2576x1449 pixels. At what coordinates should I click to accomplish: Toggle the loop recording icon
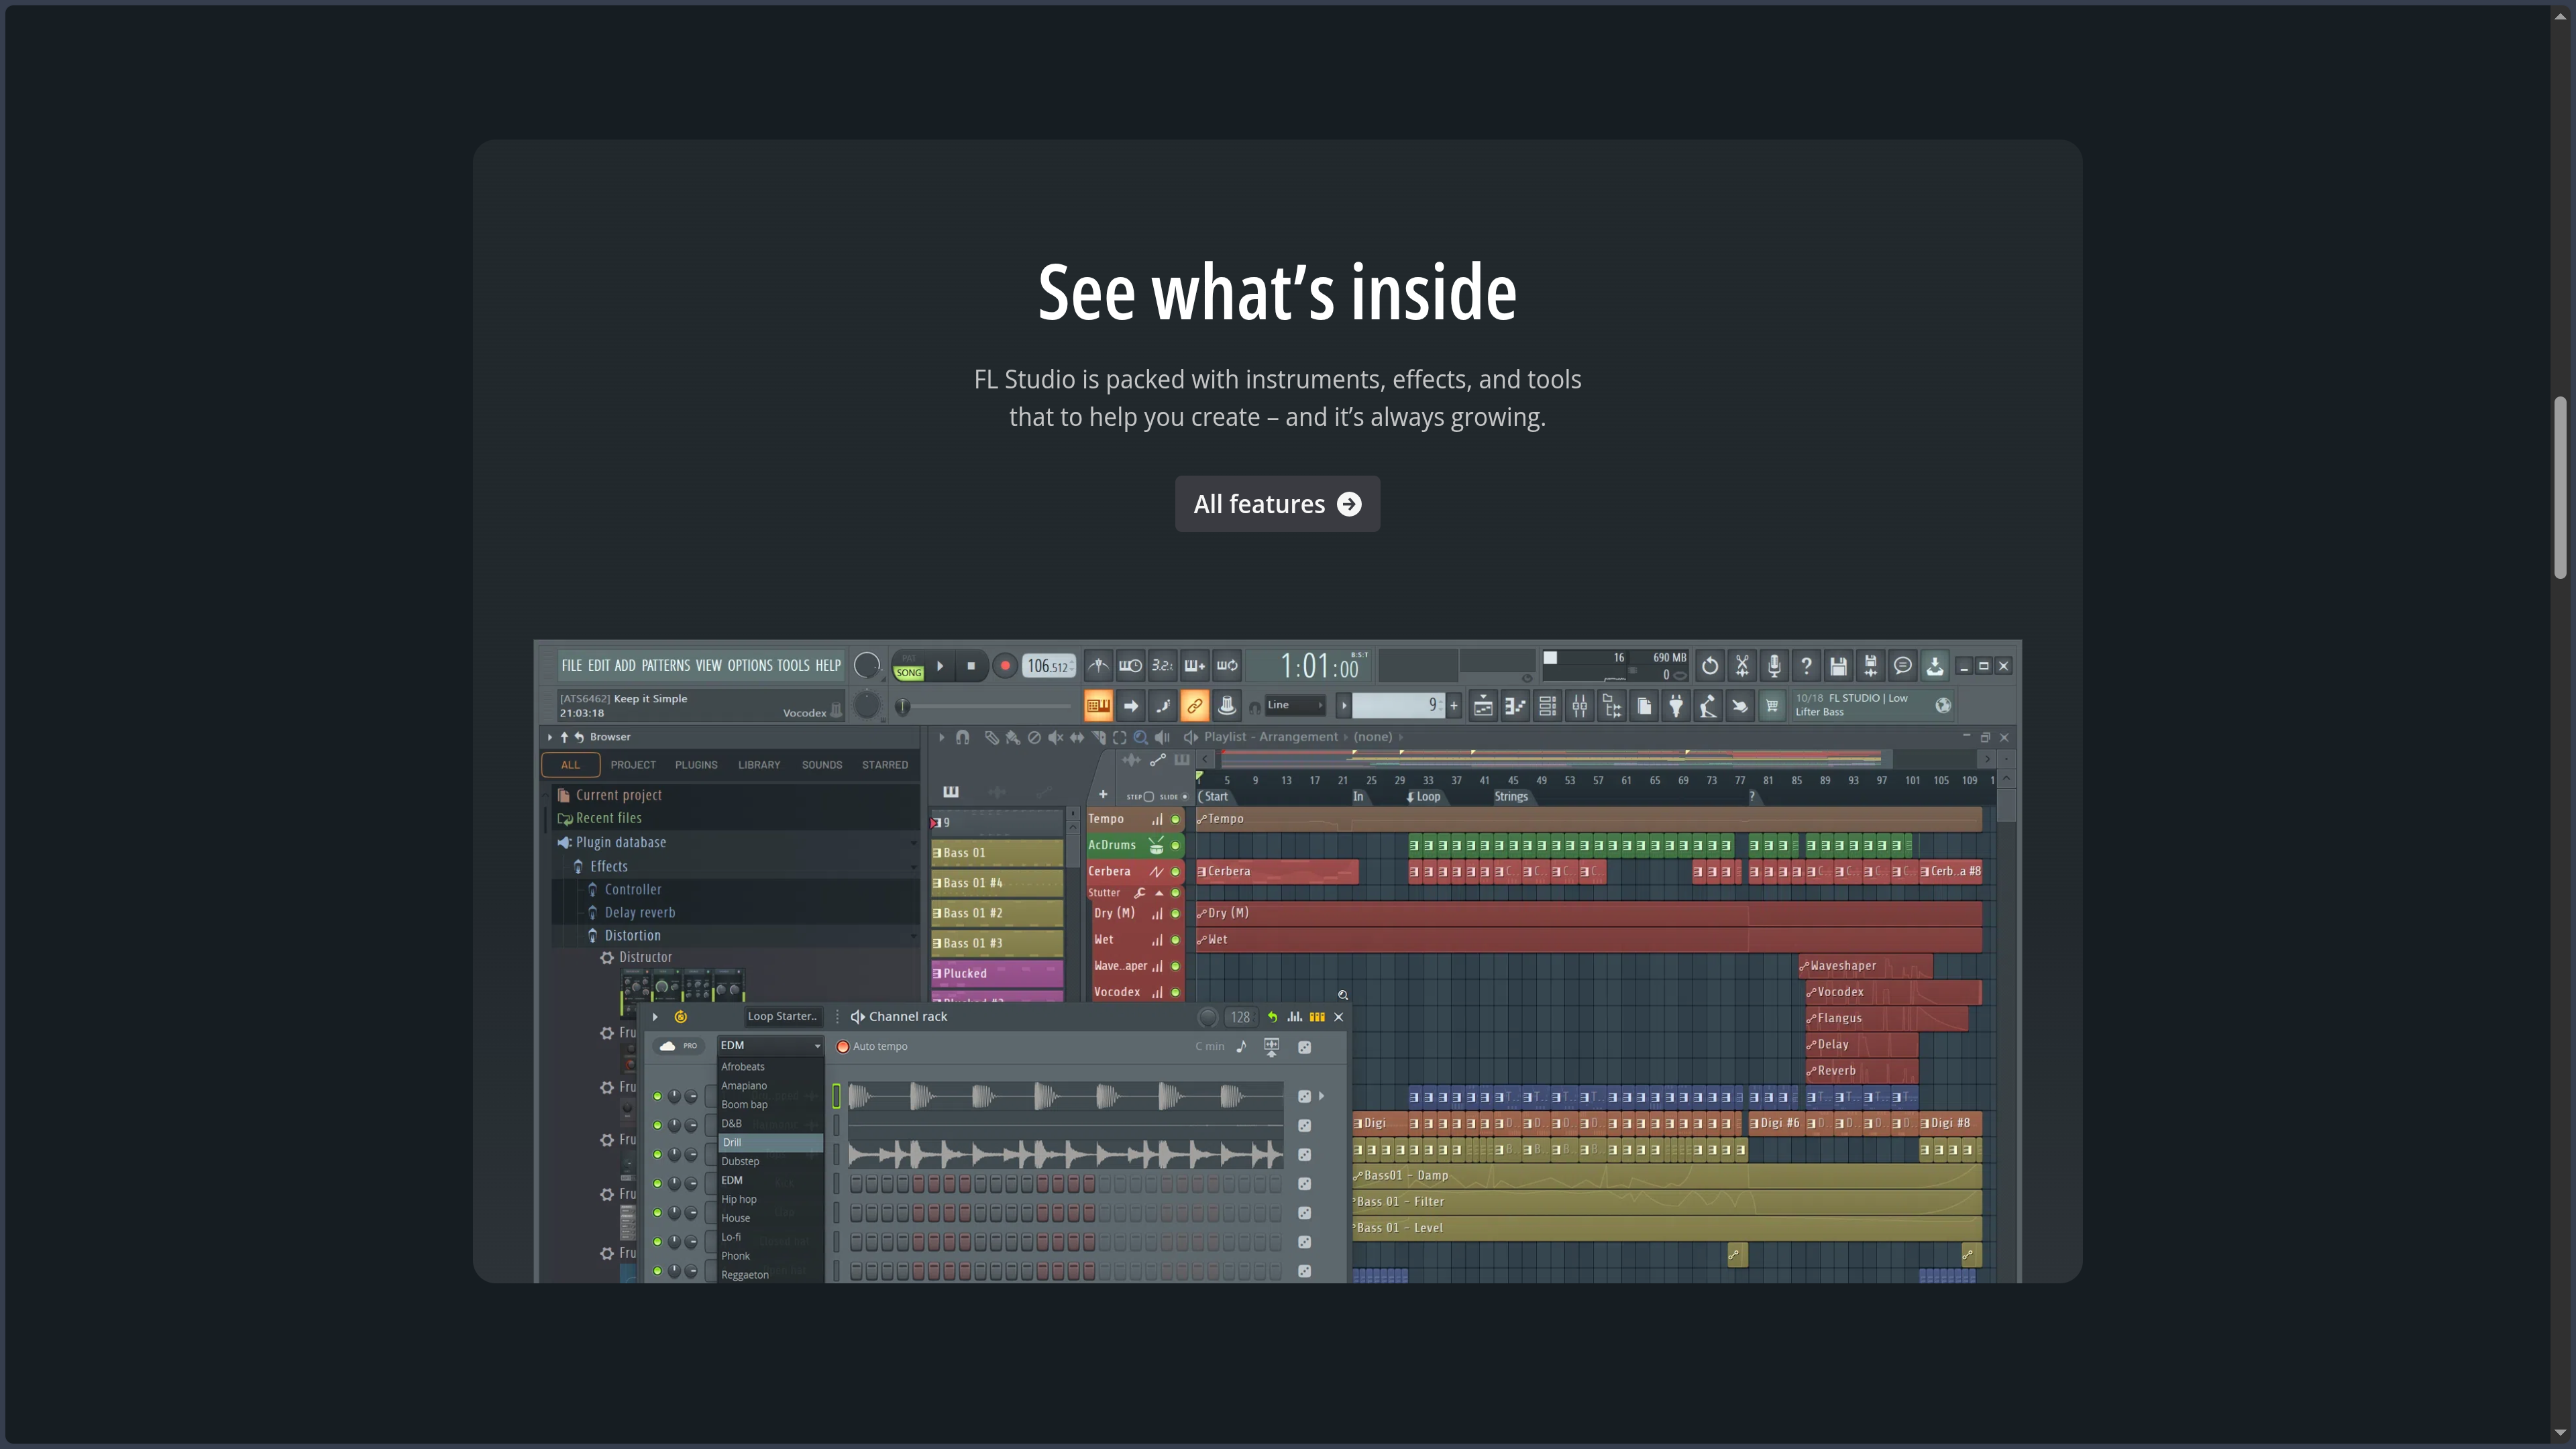click(x=1227, y=666)
